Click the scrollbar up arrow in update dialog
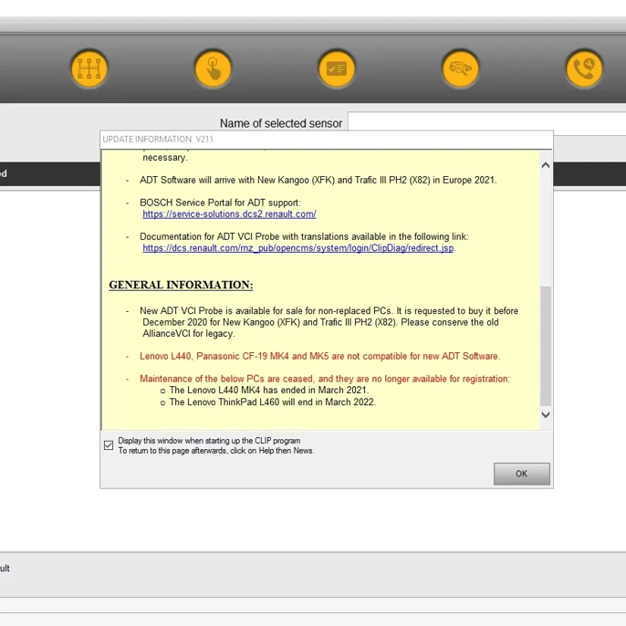 545,166
